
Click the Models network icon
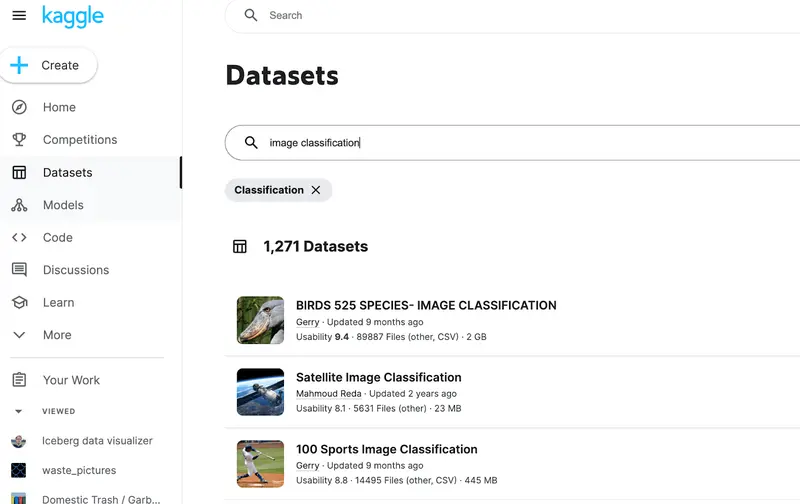(19, 205)
